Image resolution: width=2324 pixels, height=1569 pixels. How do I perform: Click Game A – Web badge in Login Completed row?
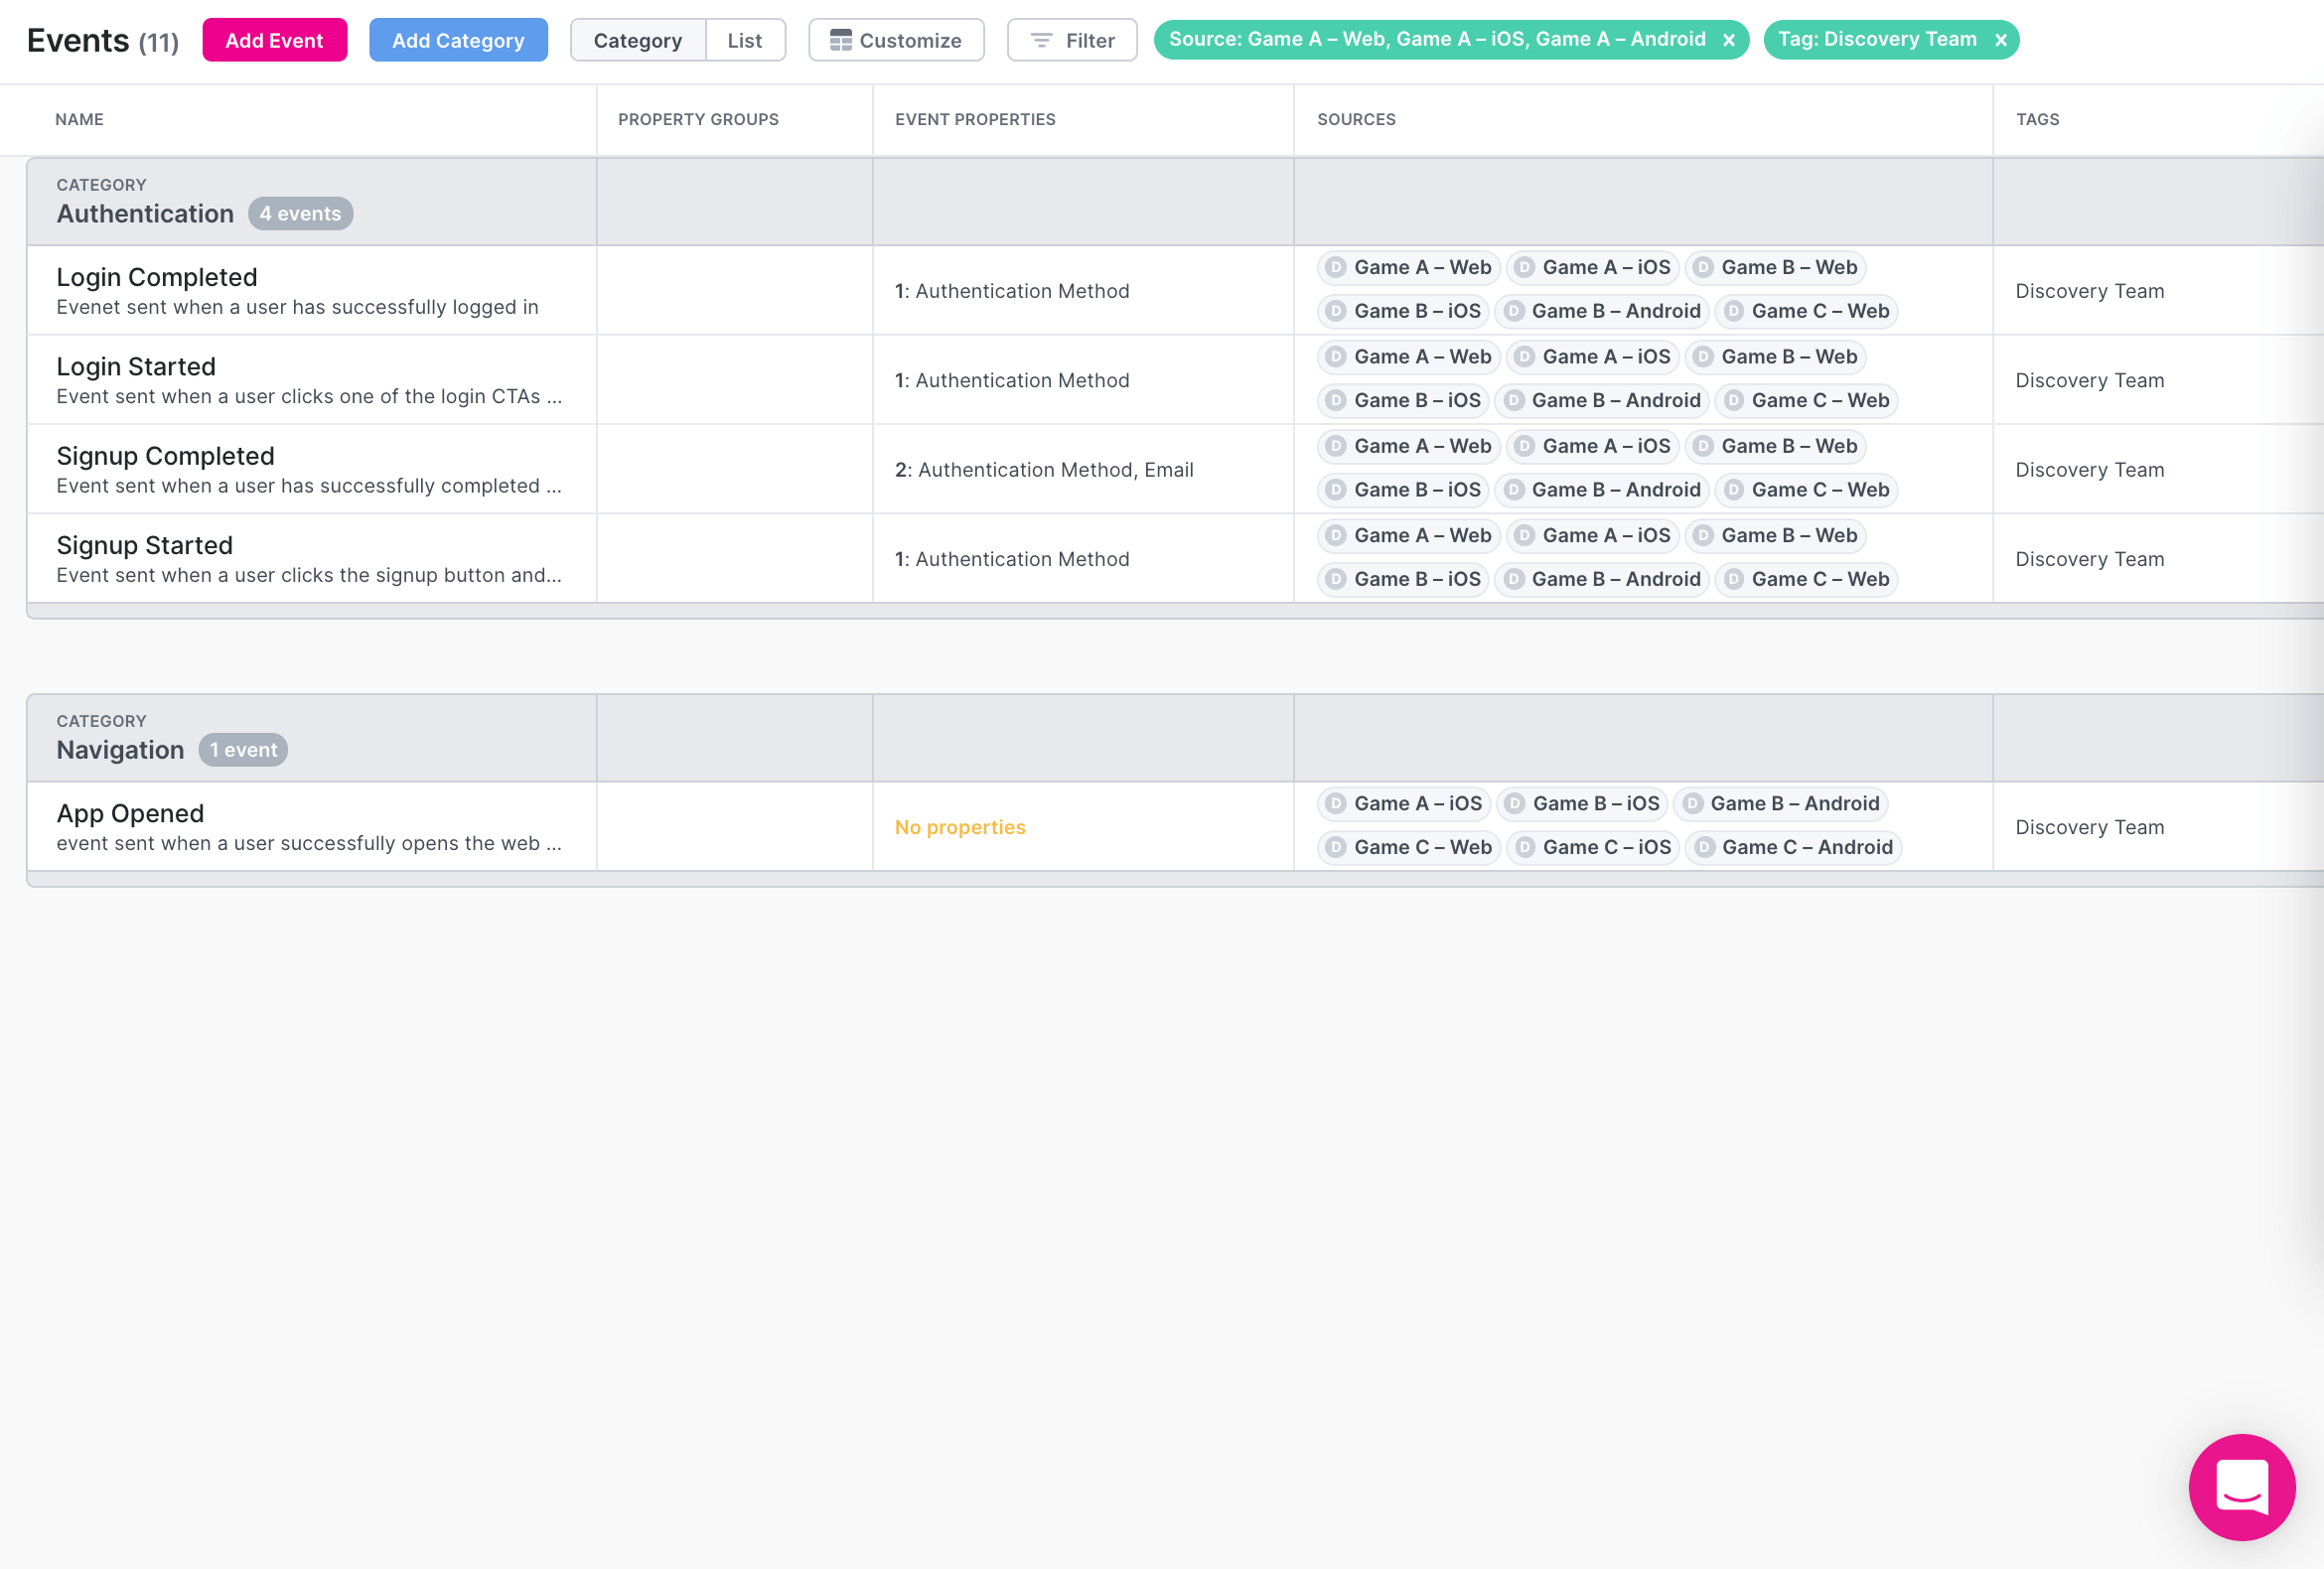click(1408, 267)
